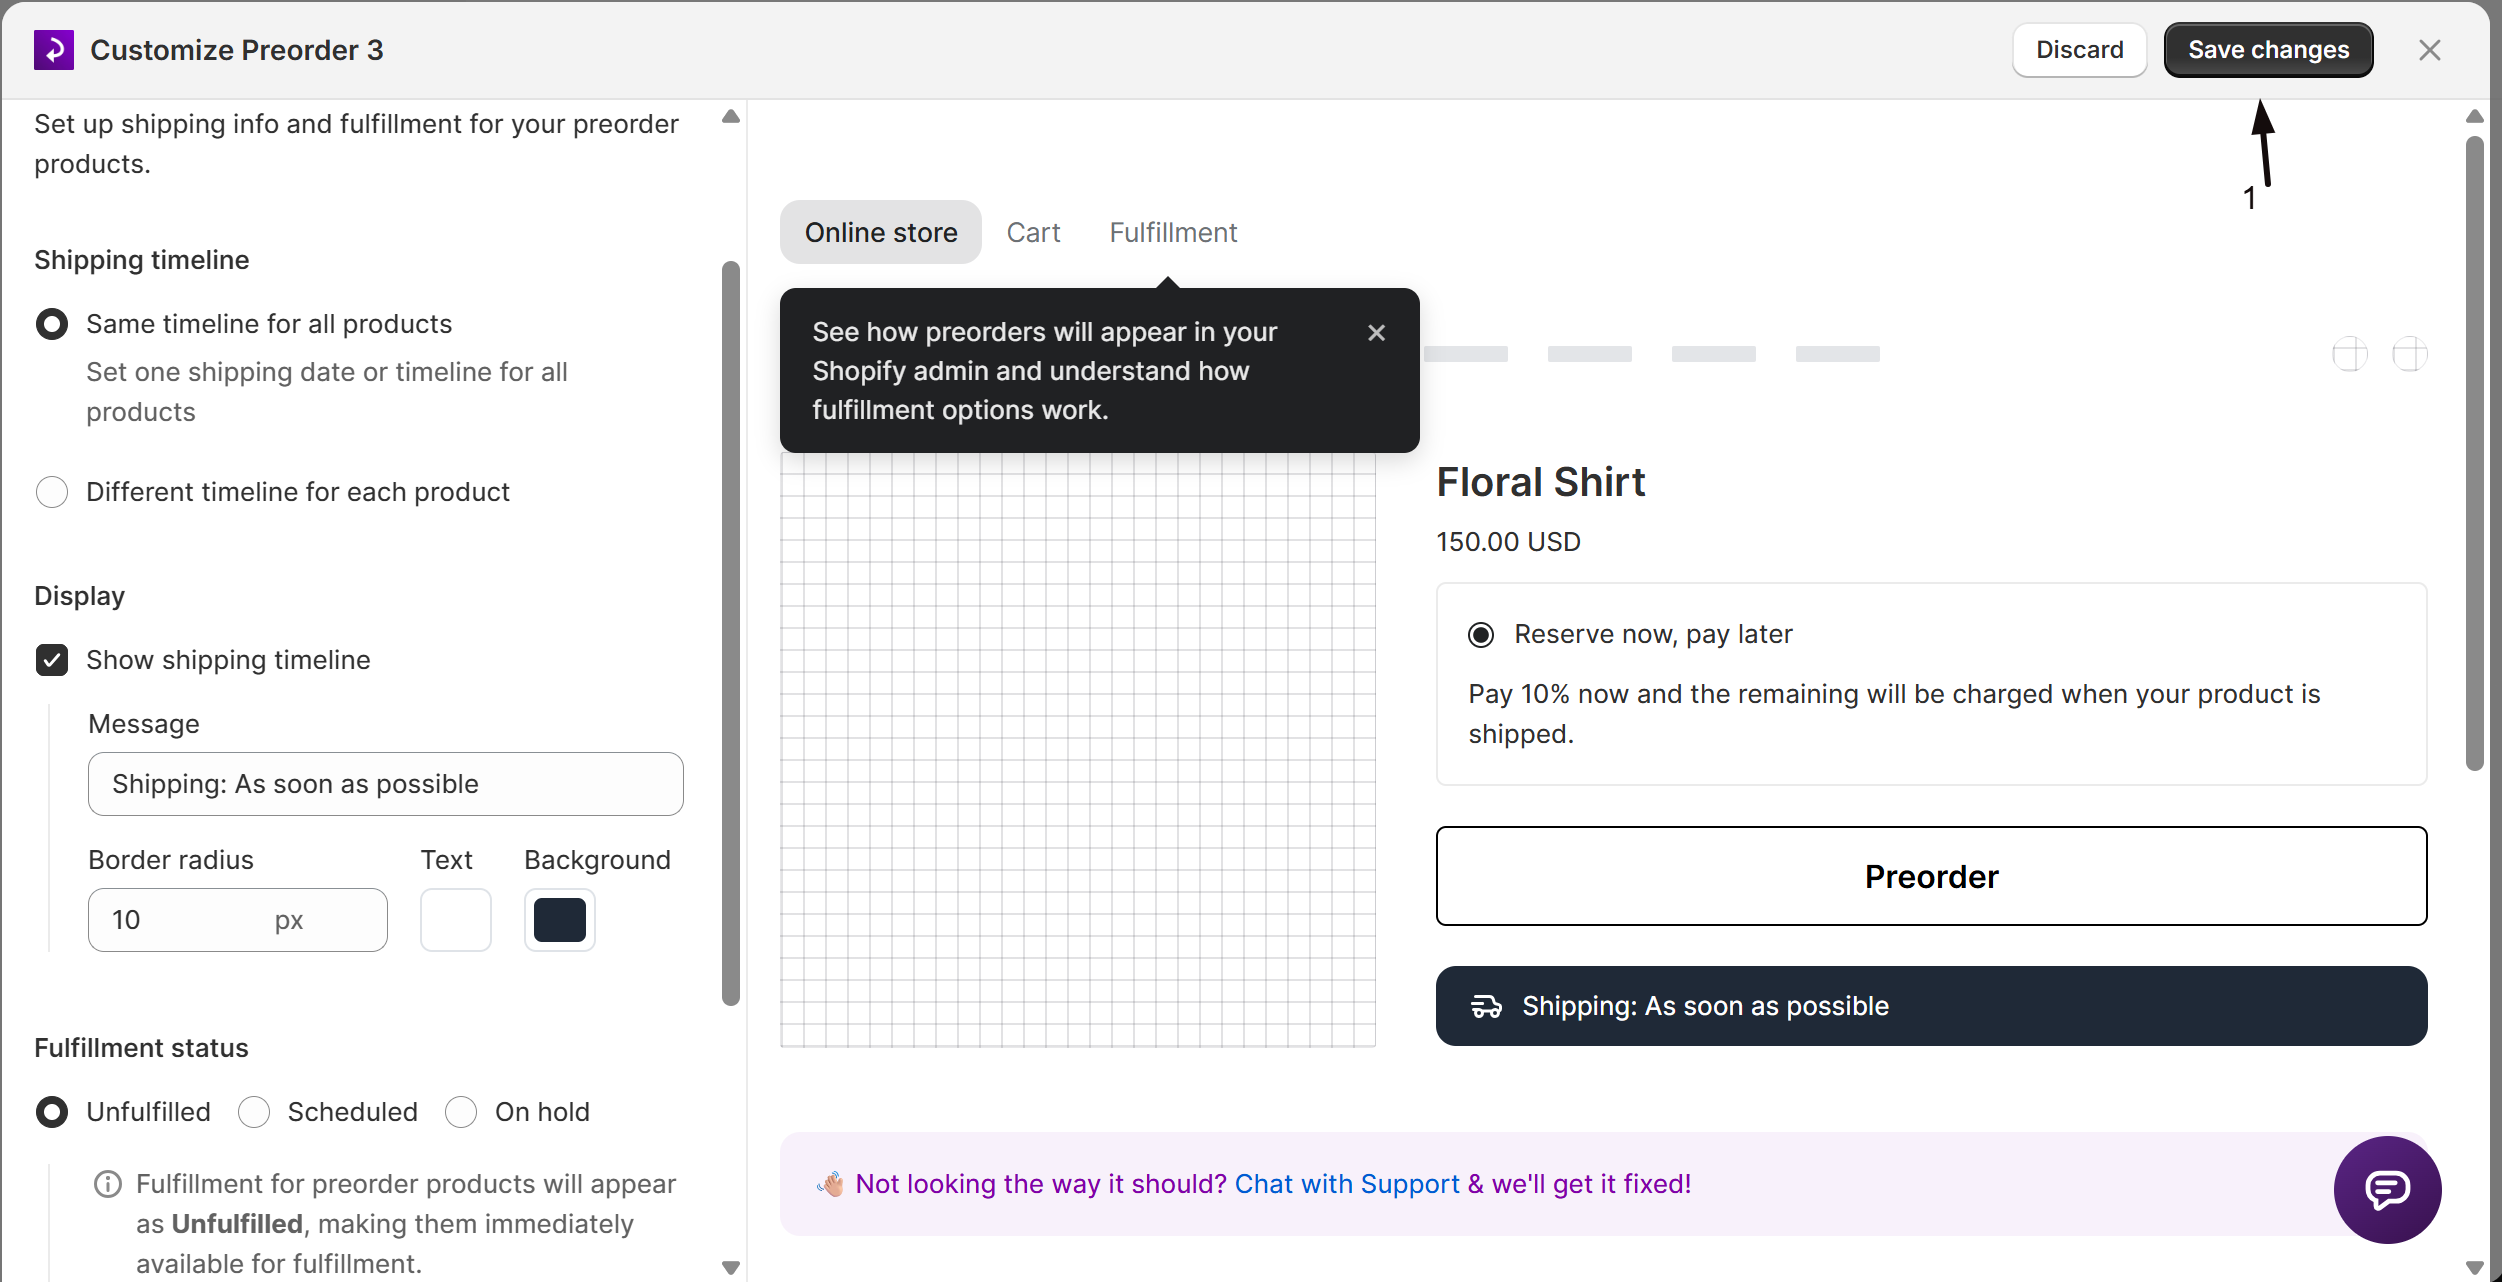Choose Scheduled fulfillment status

(x=254, y=1112)
